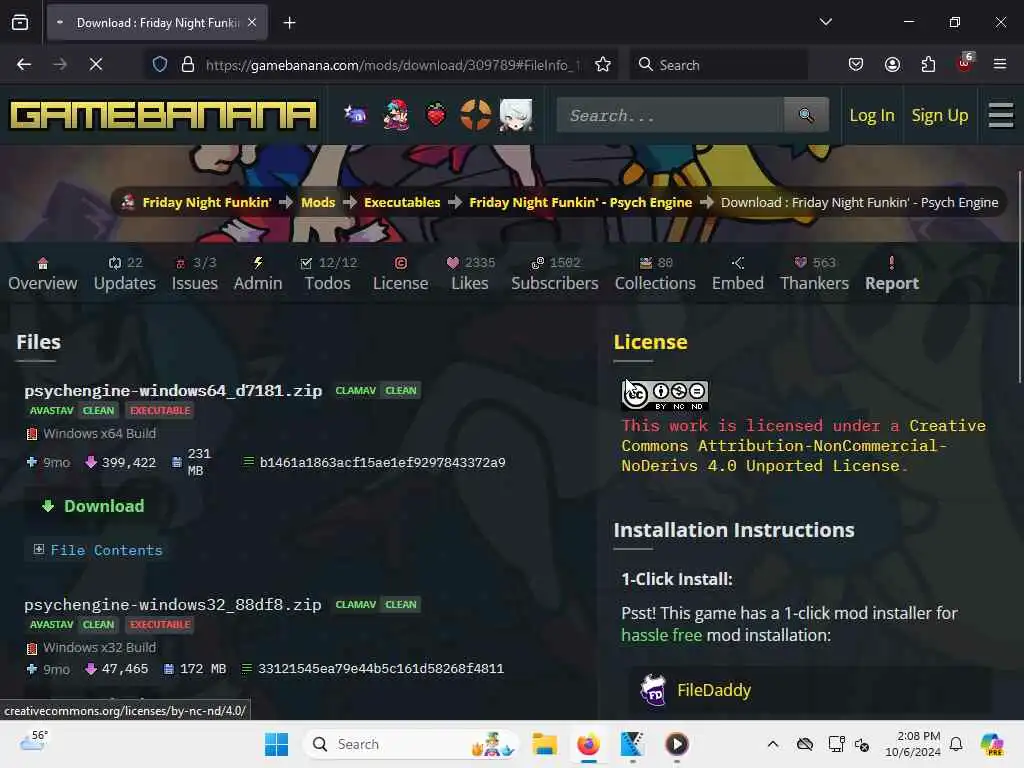Open the white-haired character game icon

(516, 116)
